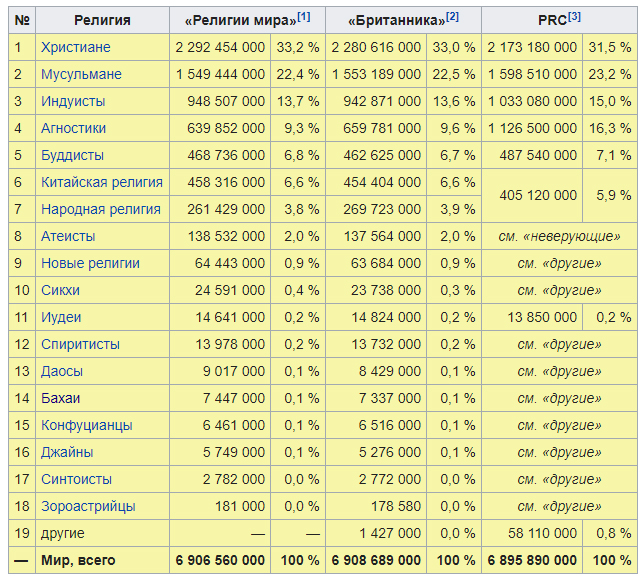This screenshot has width=644, height=578.
Task: Click the Спиритисты link
Action: [80, 344]
